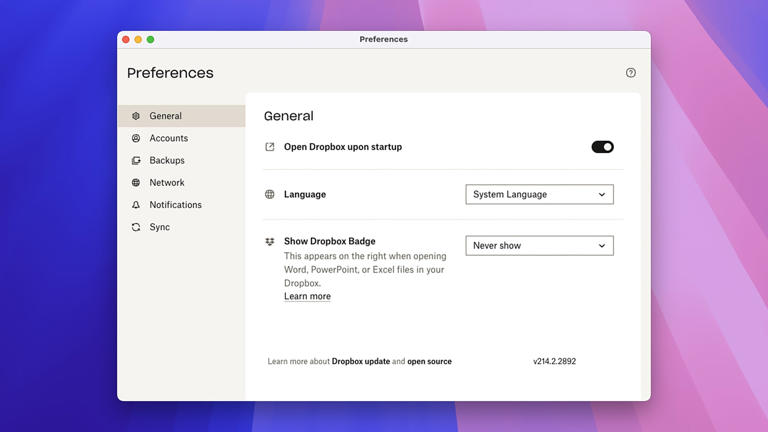Click the version number v214.2.2892
768x432 pixels.
pos(554,361)
